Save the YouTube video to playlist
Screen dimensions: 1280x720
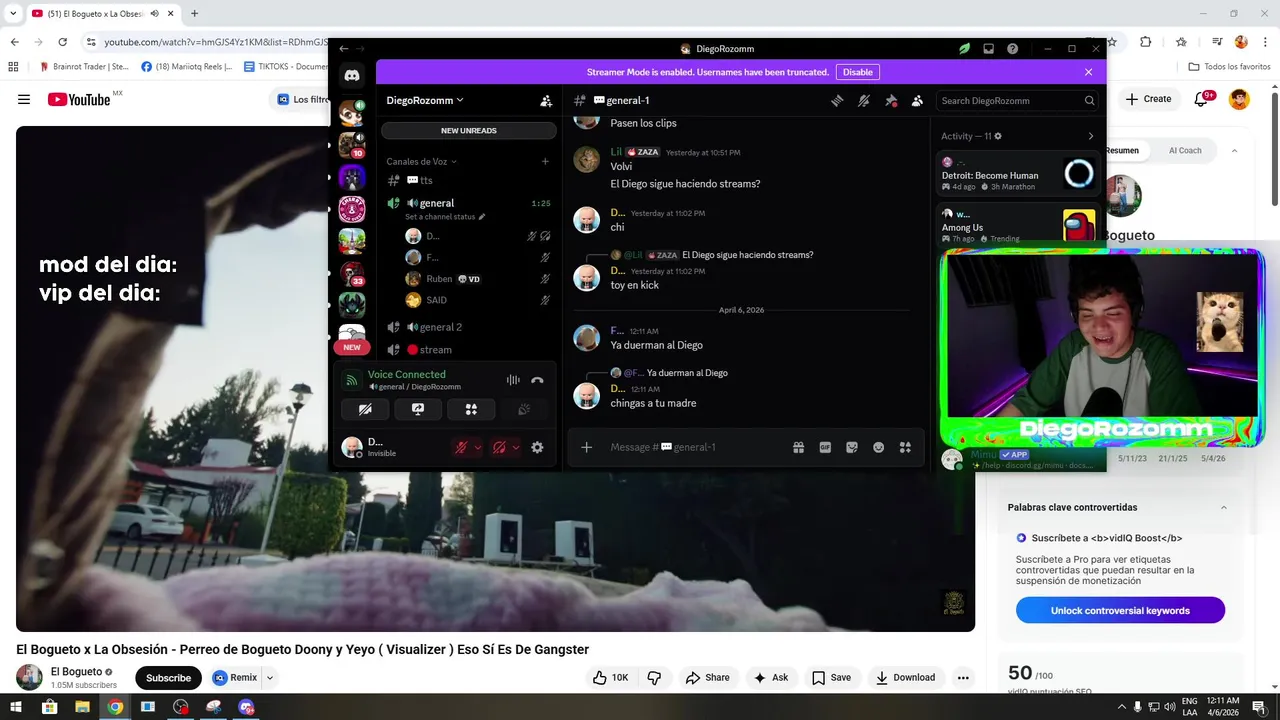[831, 677]
